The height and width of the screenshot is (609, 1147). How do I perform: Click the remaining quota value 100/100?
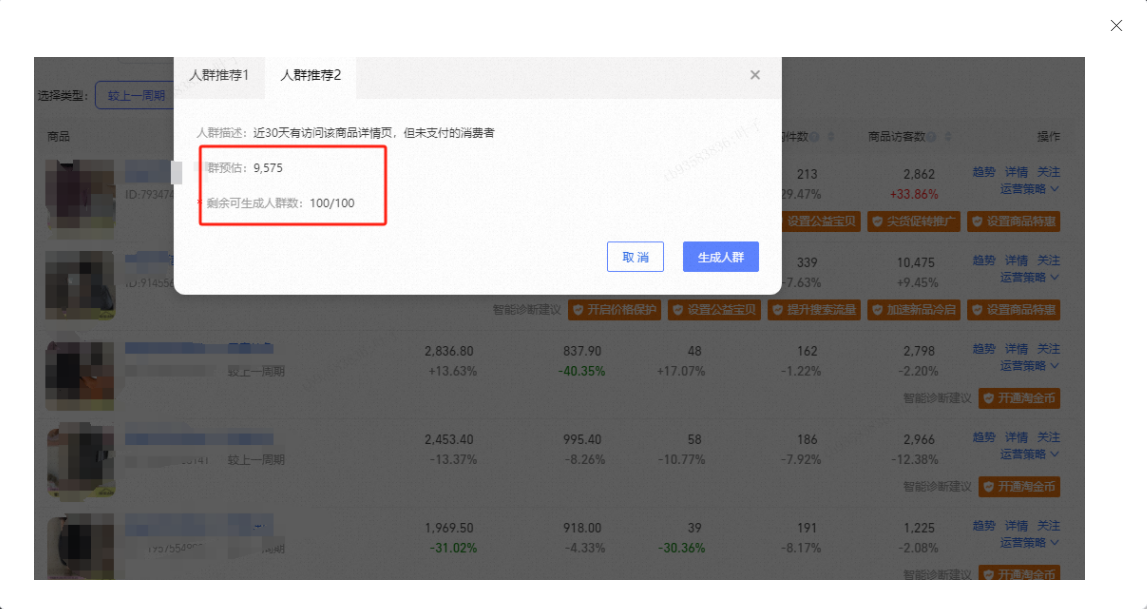point(331,203)
